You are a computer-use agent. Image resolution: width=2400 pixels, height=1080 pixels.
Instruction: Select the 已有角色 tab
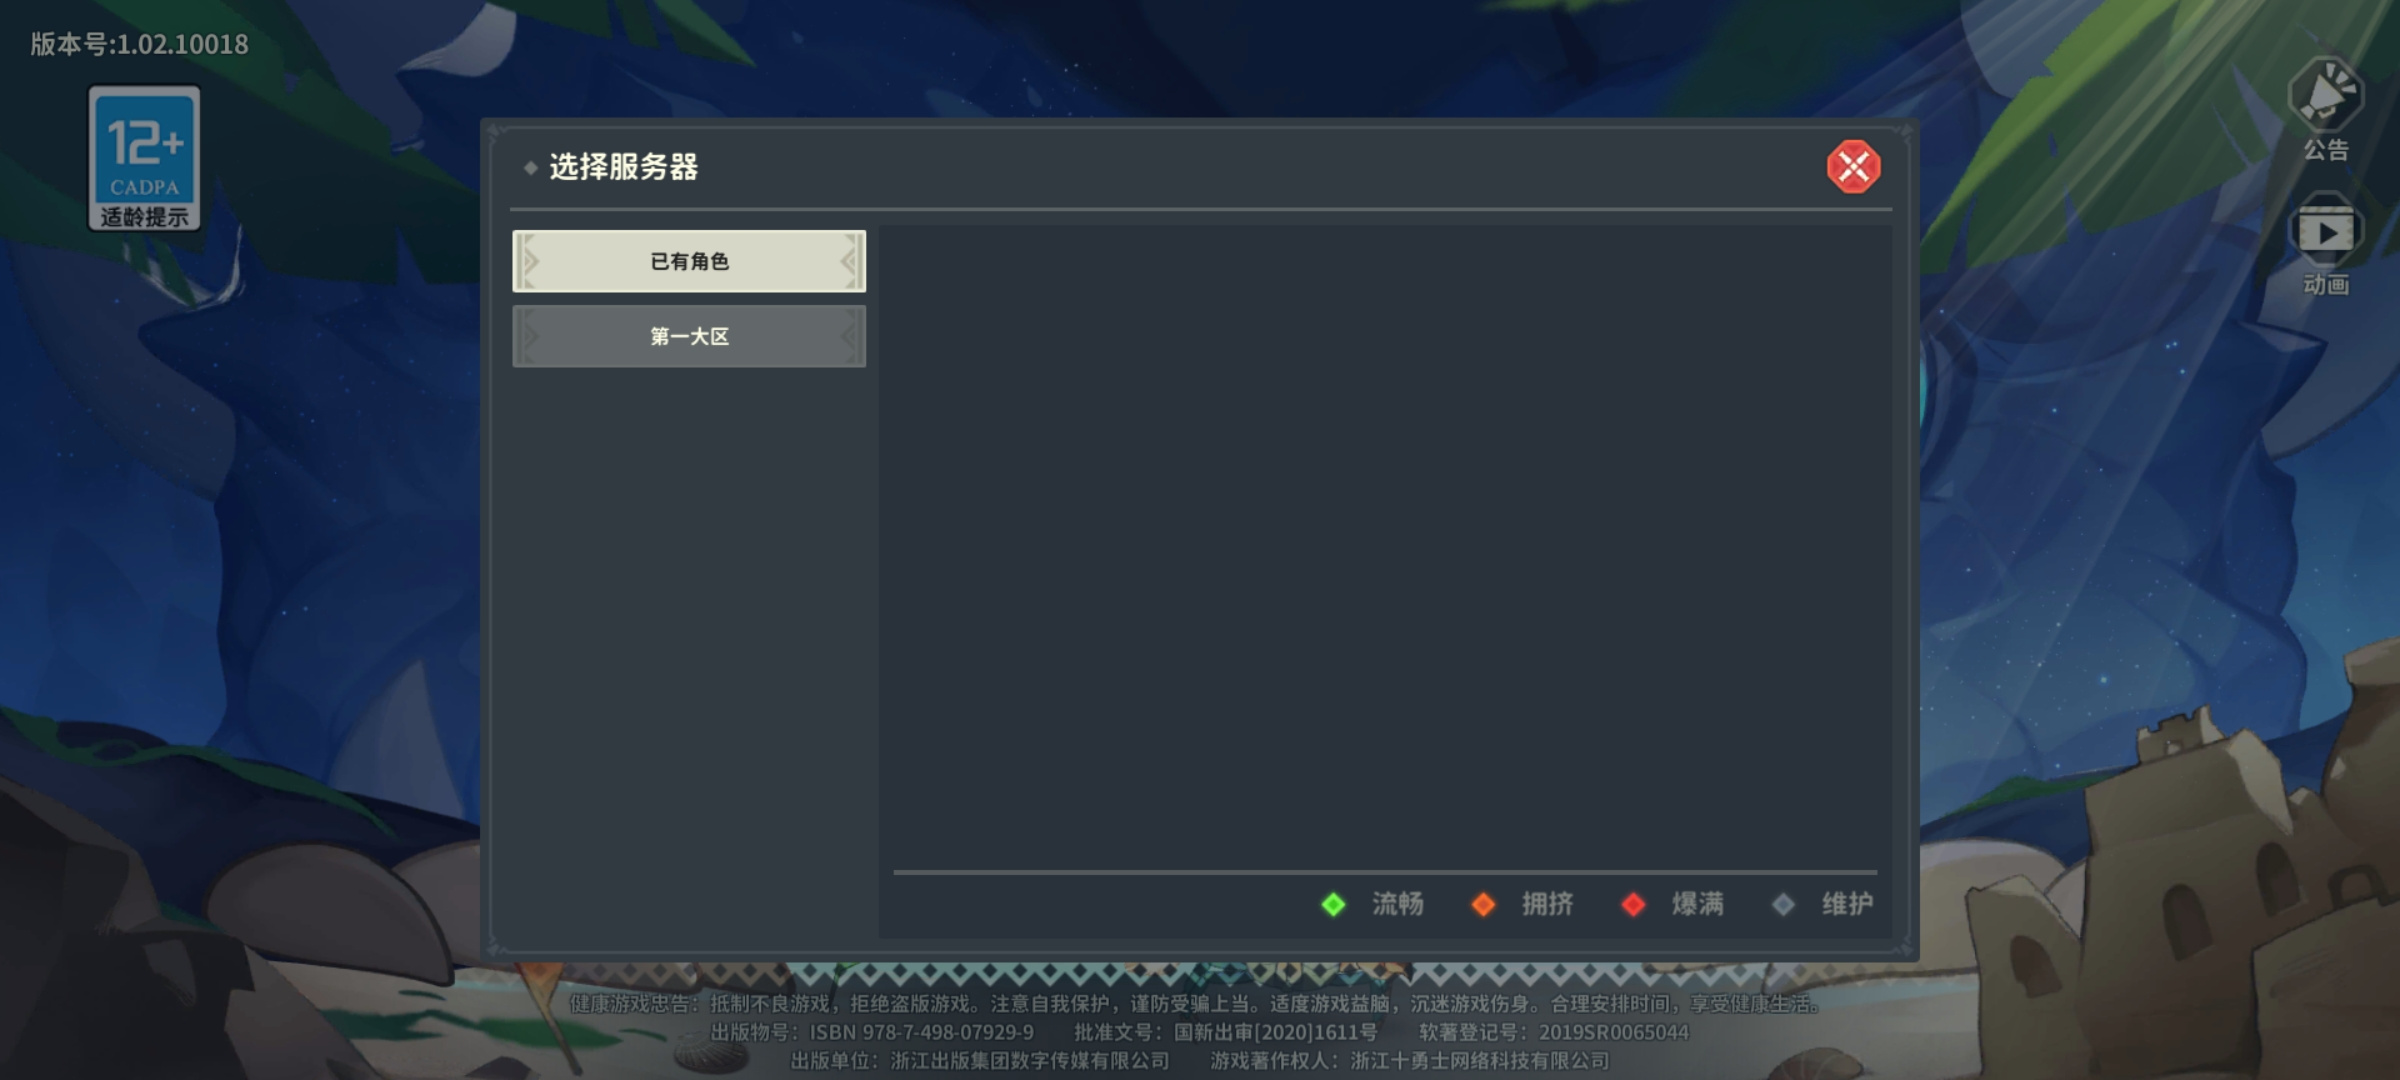click(x=689, y=261)
